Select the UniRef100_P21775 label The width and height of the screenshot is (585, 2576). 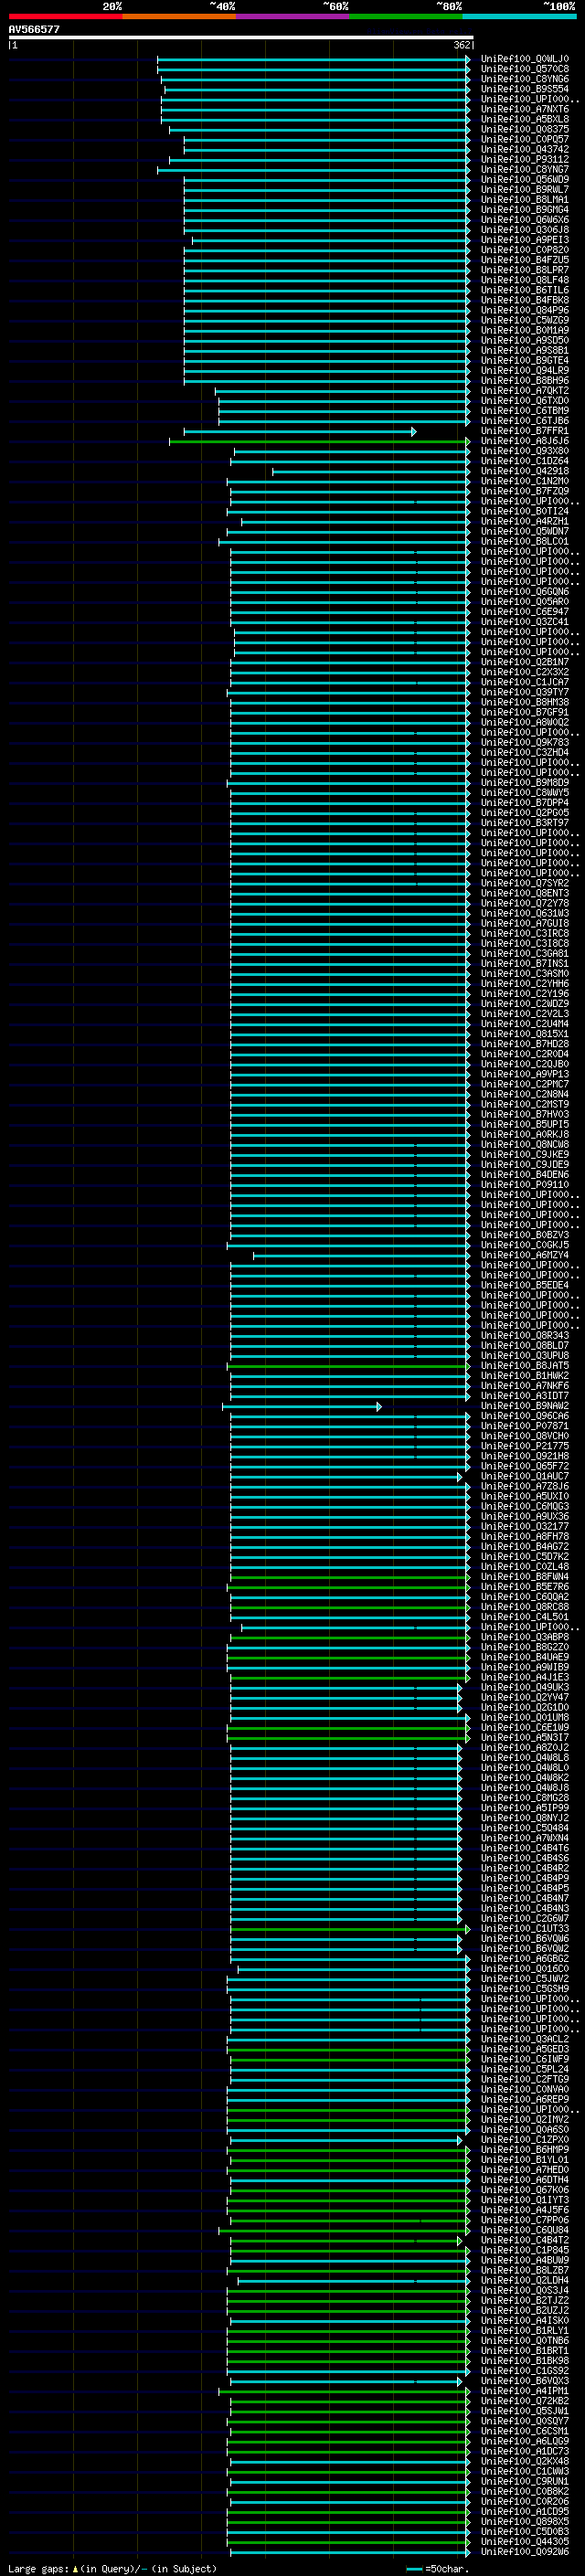(x=525, y=1447)
